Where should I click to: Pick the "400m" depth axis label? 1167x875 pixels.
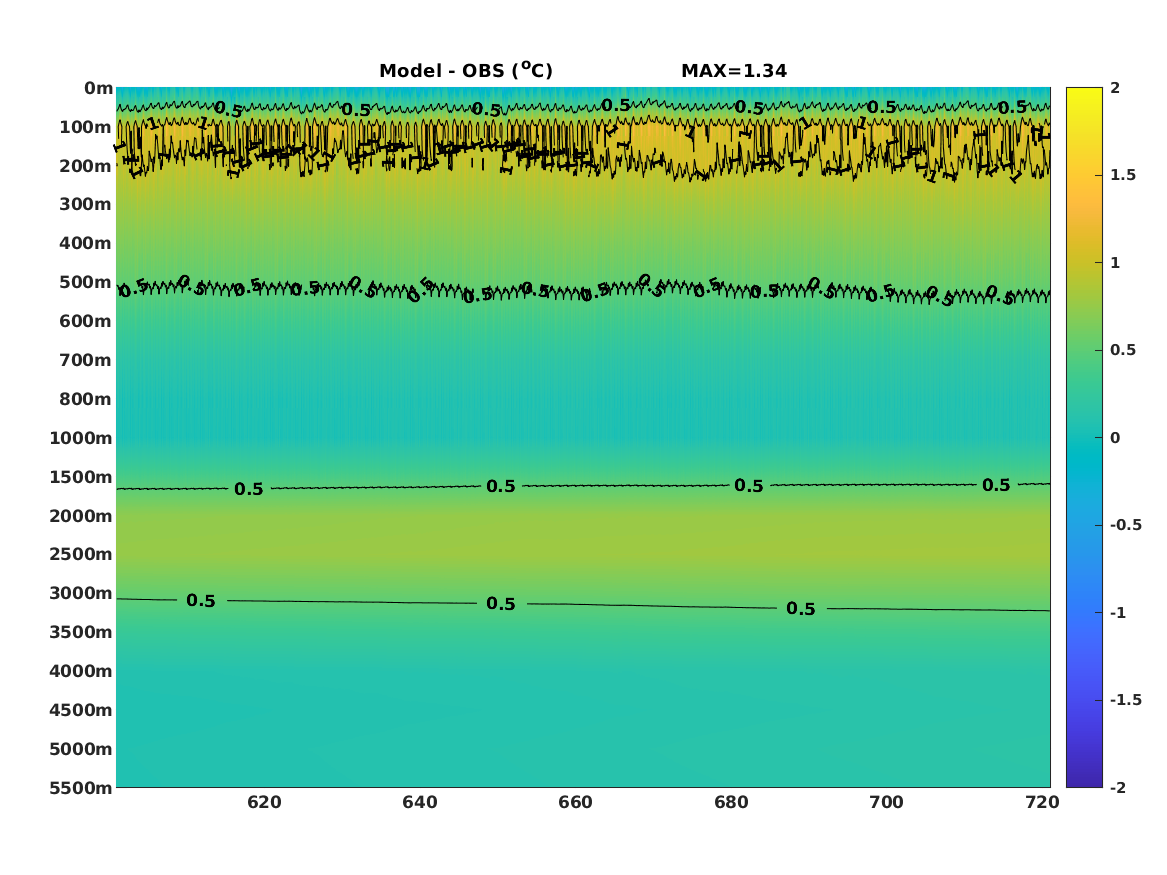[86, 243]
